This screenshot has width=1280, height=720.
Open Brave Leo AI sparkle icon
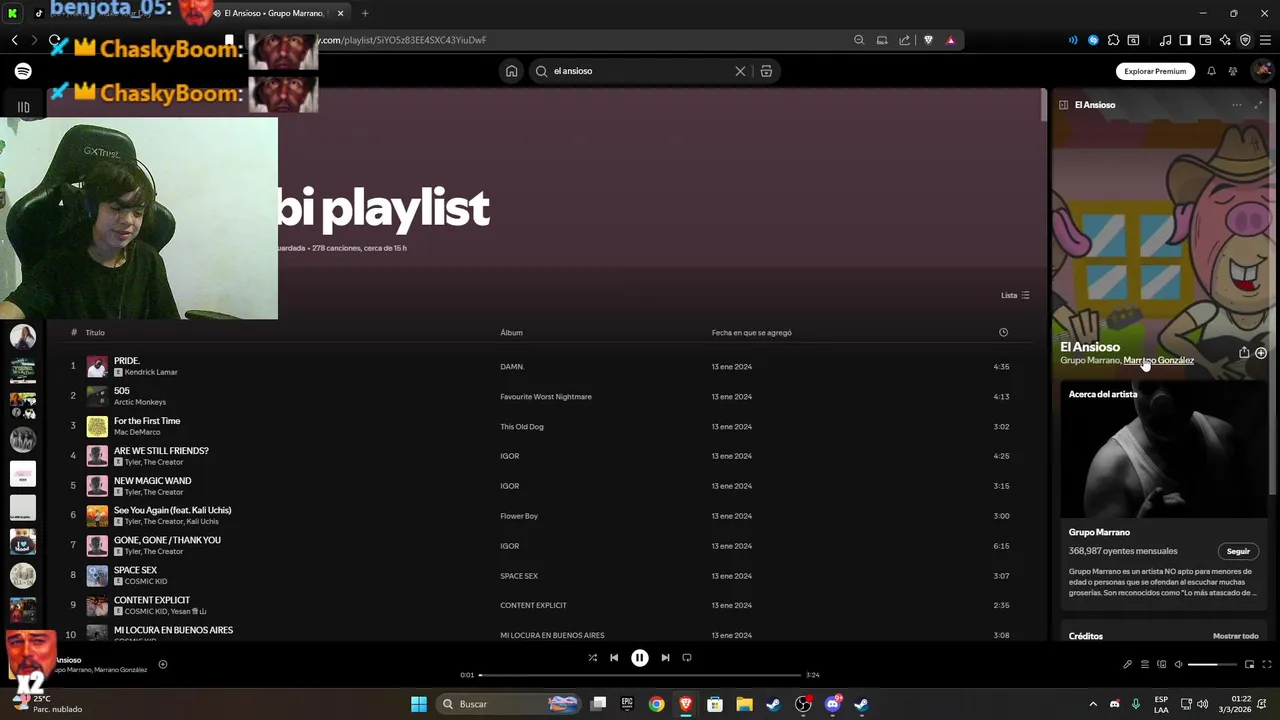point(1225,40)
